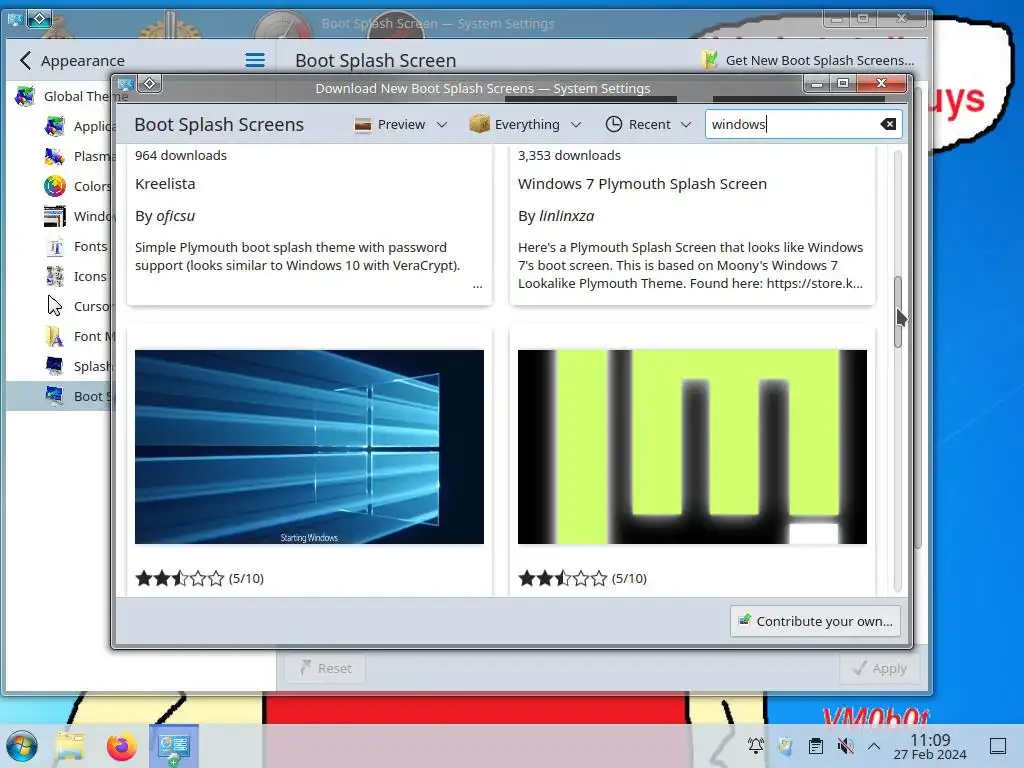Open the blue Starting Windows thumbnail
The width and height of the screenshot is (1024, 768).
click(309, 447)
